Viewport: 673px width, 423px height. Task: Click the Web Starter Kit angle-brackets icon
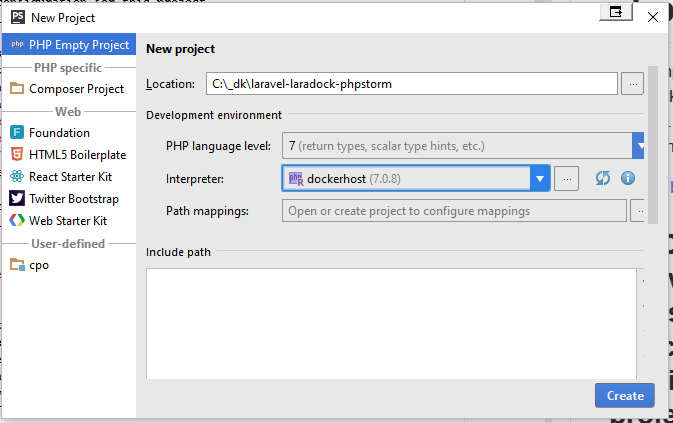click(x=17, y=220)
